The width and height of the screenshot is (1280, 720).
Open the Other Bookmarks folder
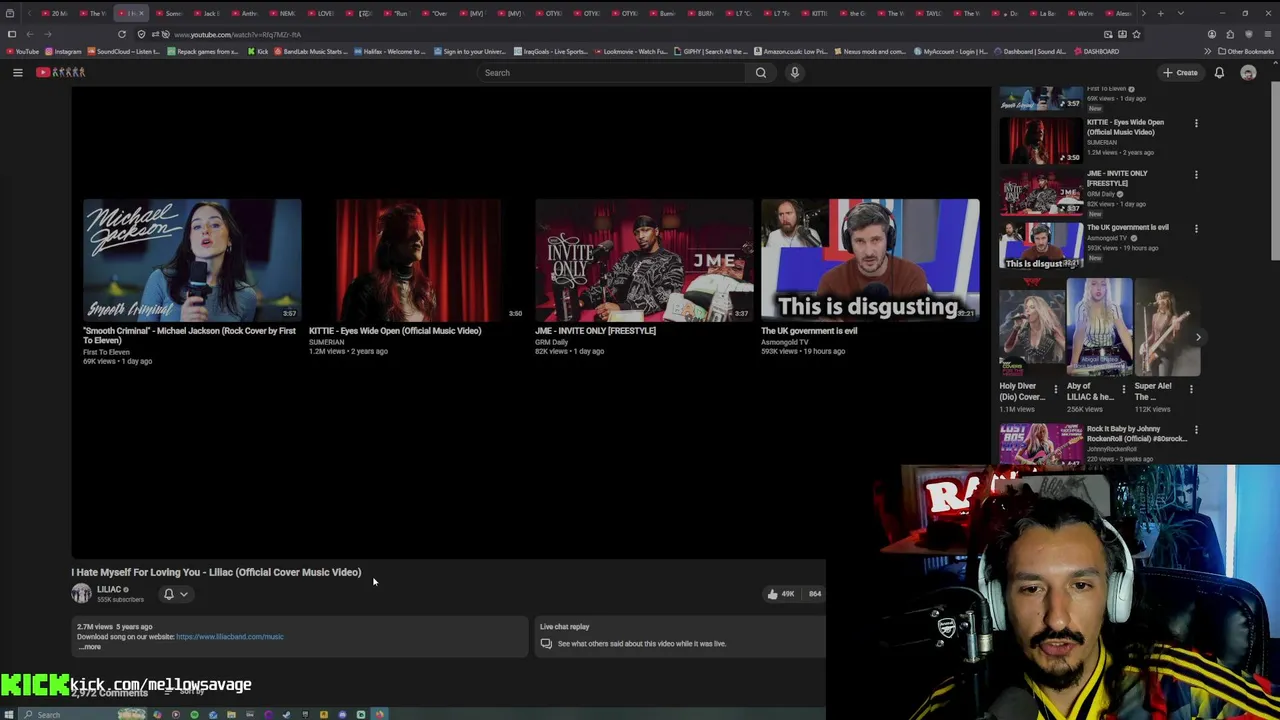(x=1245, y=51)
